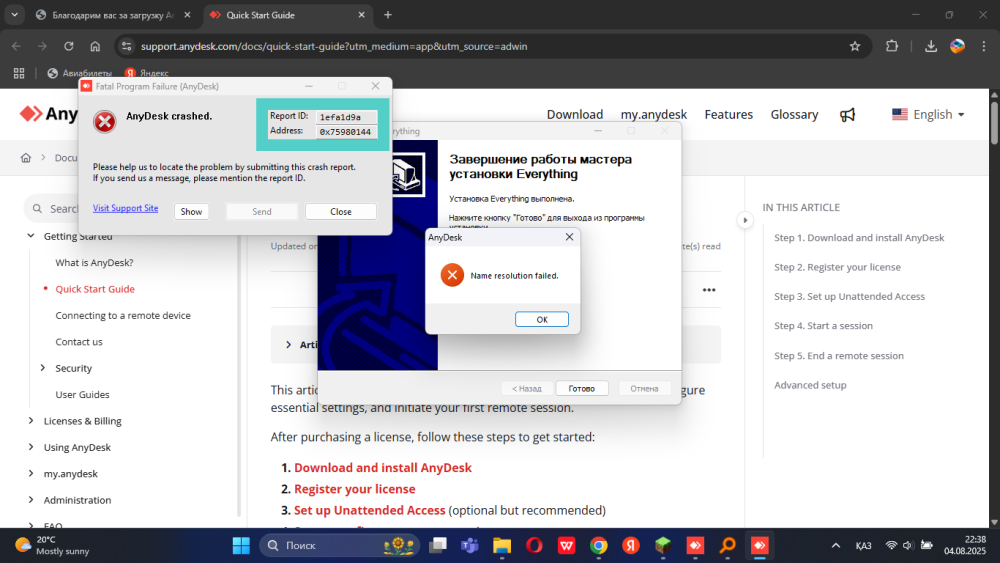The width and height of the screenshot is (1000, 563).
Task: Expand the my.anydesk sidebar section
Action: coord(31,474)
